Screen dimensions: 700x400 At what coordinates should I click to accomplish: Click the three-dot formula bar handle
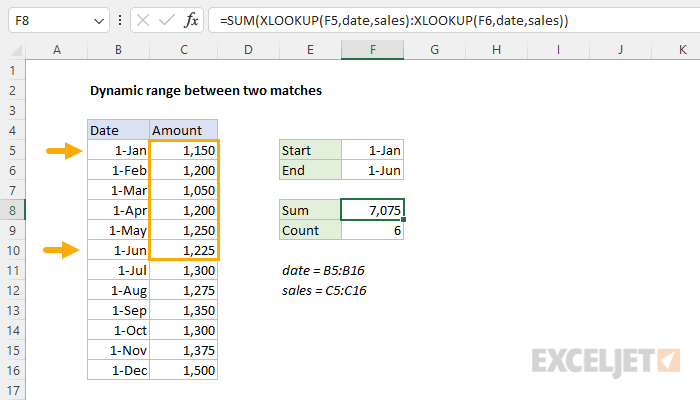[120, 20]
